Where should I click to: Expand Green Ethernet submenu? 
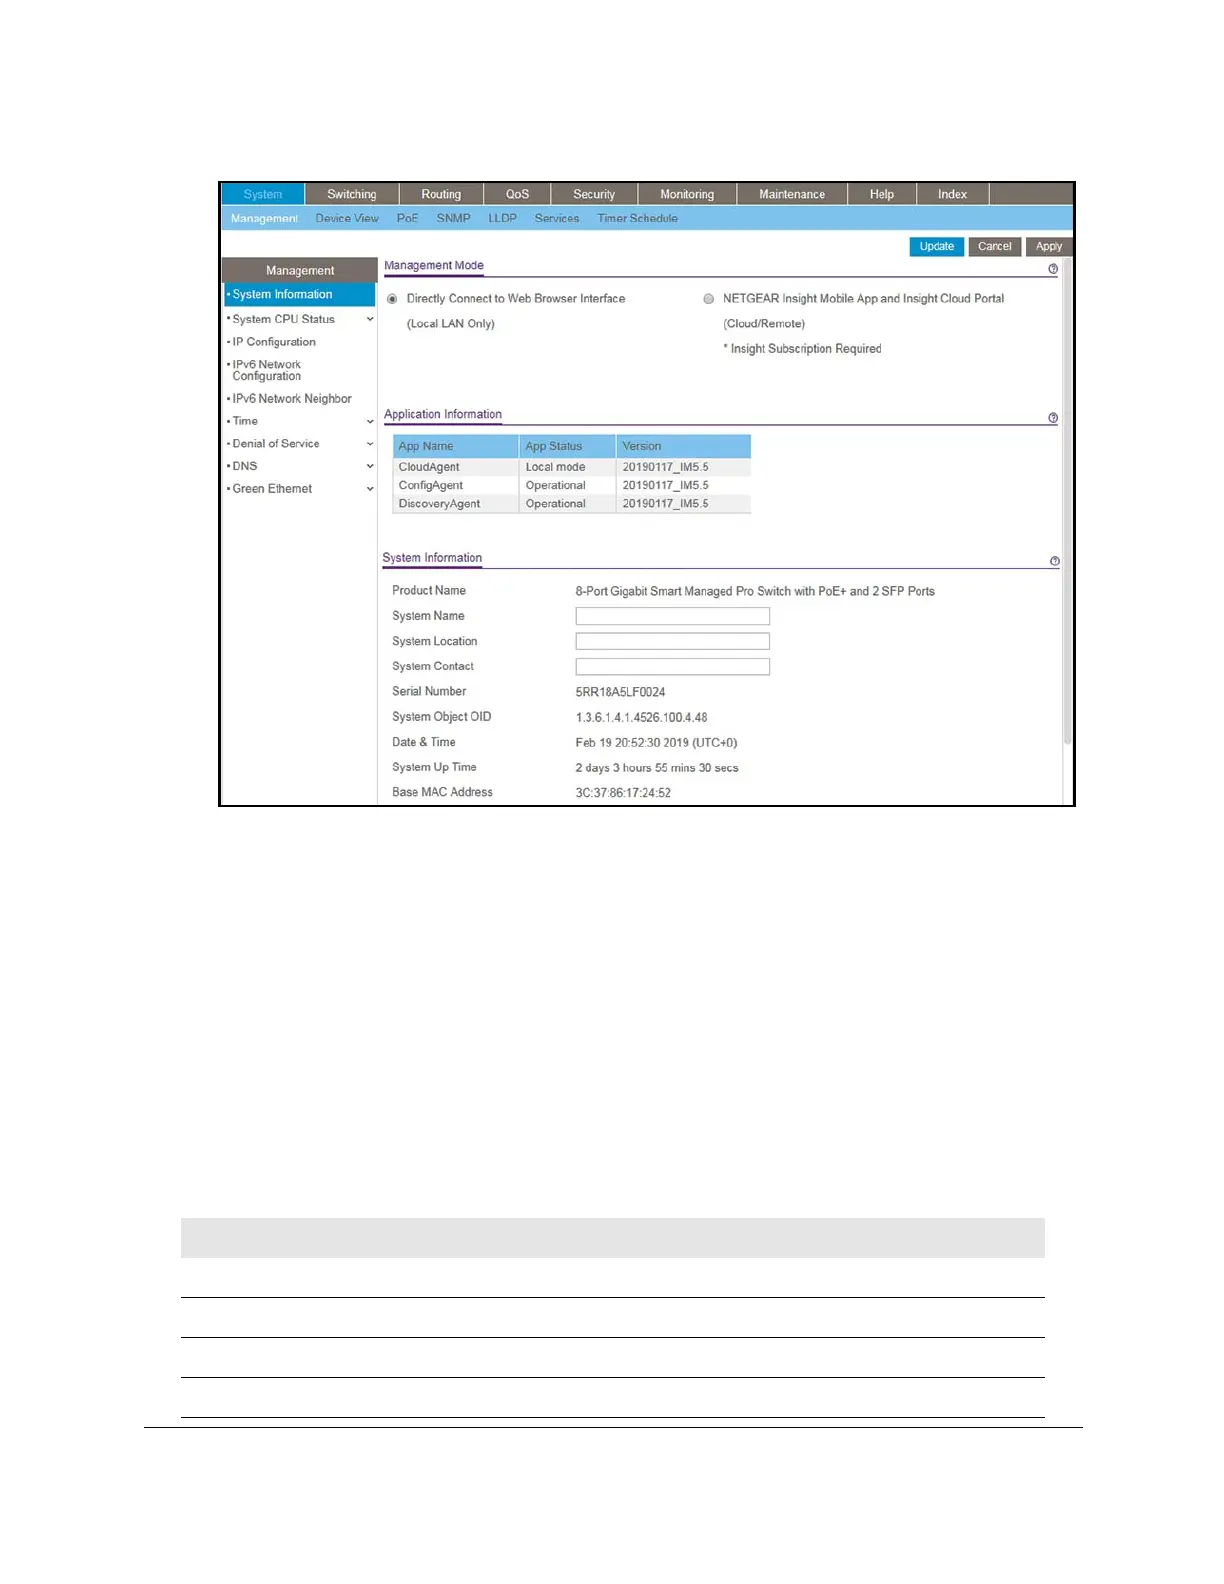point(370,489)
